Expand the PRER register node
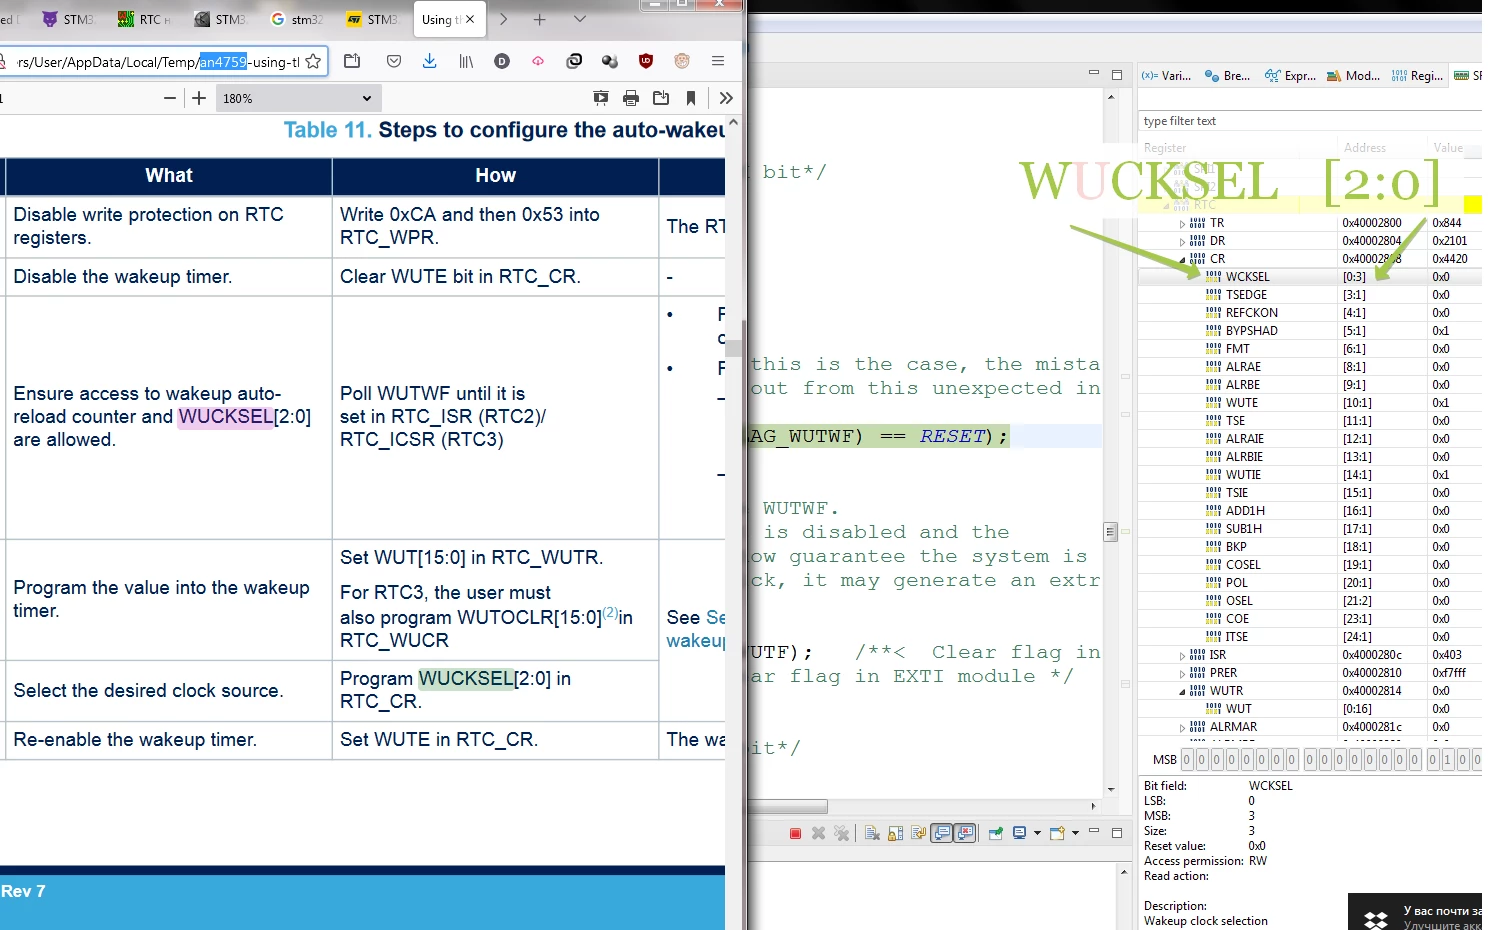Image resolution: width=1498 pixels, height=930 pixels. click(x=1183, y=673)
